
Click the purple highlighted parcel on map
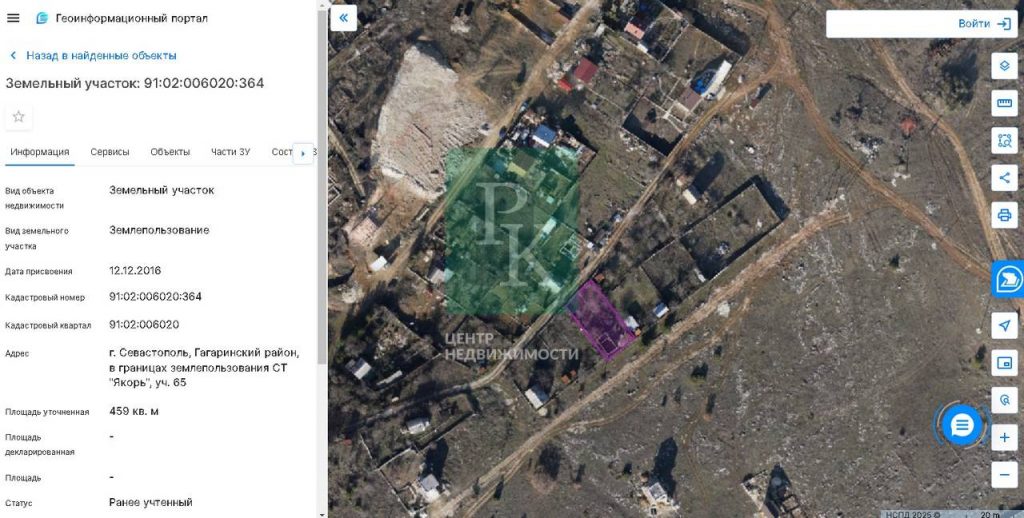point(601,319)
